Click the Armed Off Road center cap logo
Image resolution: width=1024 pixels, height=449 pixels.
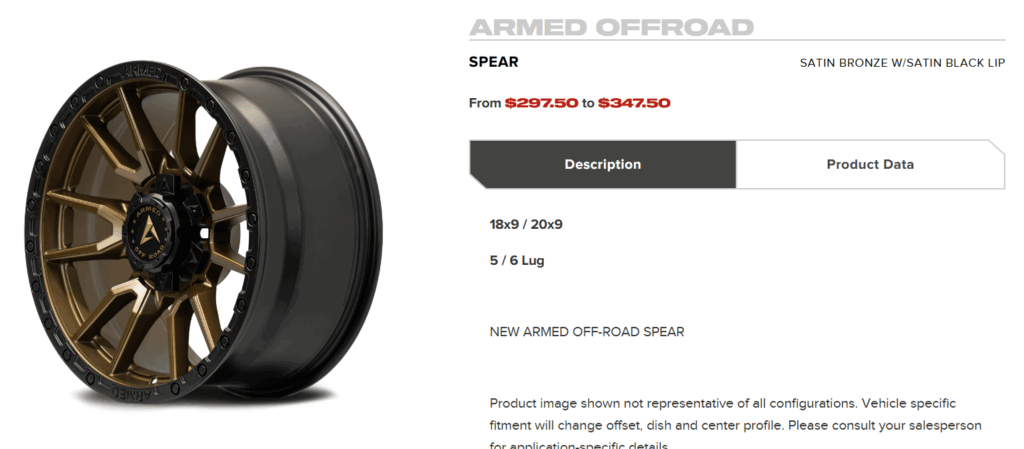tap(148, 232)
